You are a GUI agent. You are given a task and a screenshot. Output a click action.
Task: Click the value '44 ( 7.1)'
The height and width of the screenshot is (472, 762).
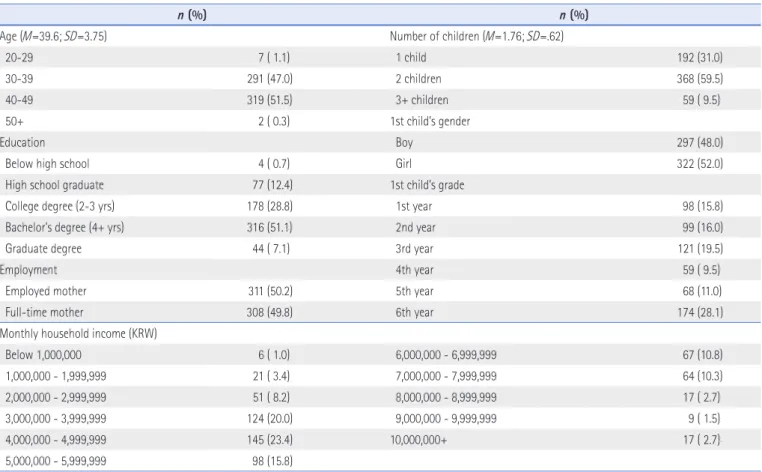(271, 249)
